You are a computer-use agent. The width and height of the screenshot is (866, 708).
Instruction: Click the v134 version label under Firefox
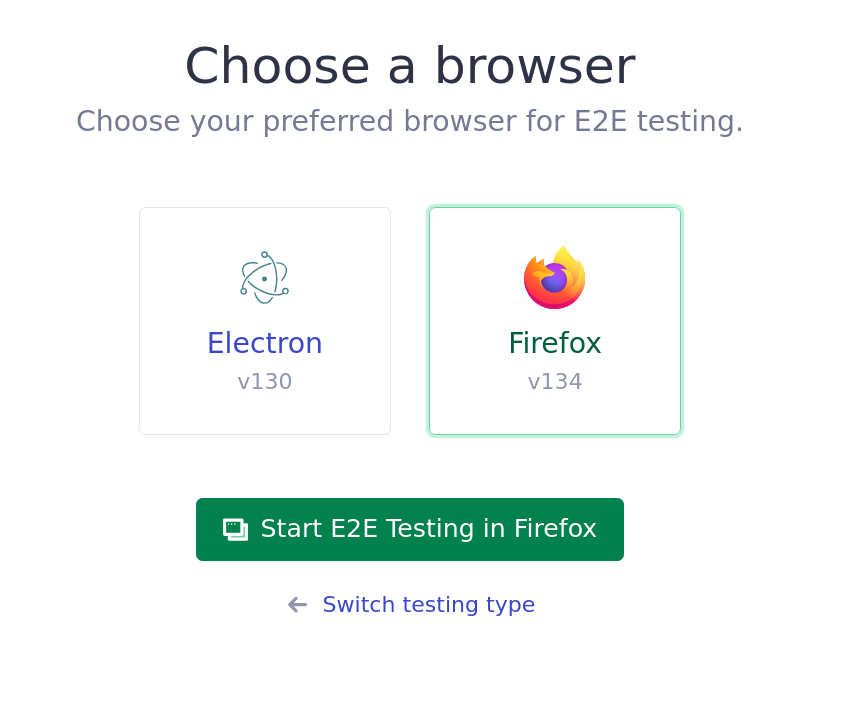pyautogui.click(x=554, y=381)
